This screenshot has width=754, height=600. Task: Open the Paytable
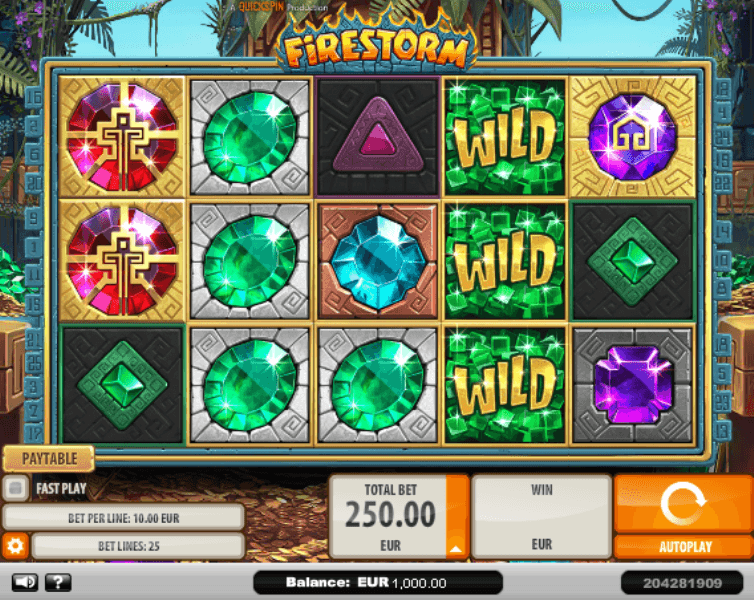[49, 459]
